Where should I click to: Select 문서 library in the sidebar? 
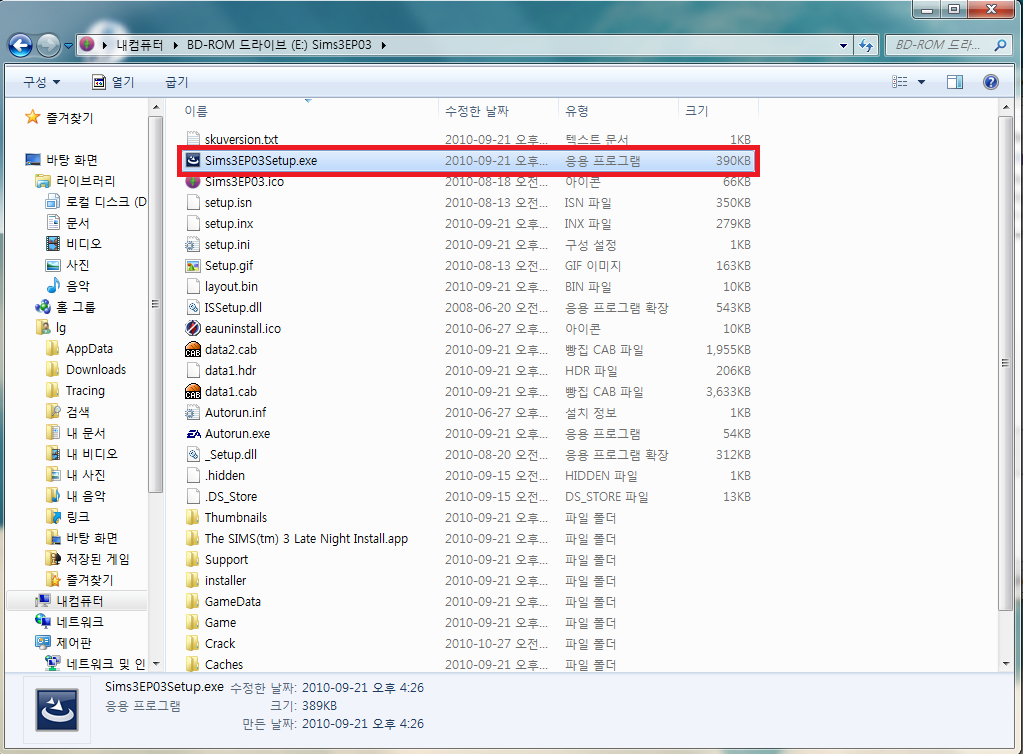click(67, 222)
